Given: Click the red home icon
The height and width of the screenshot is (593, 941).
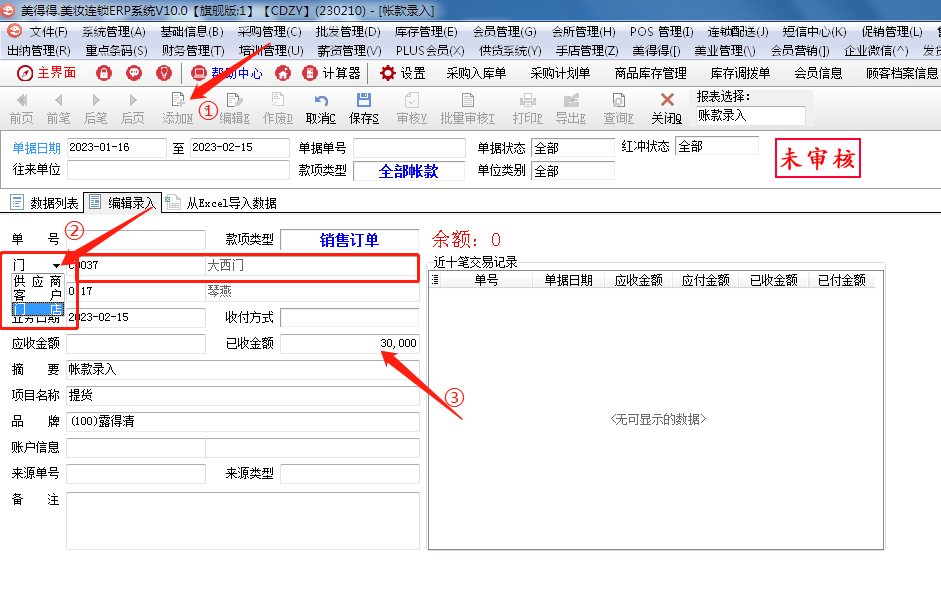Looking at the screenshot, I should click(x=283, y=73).
